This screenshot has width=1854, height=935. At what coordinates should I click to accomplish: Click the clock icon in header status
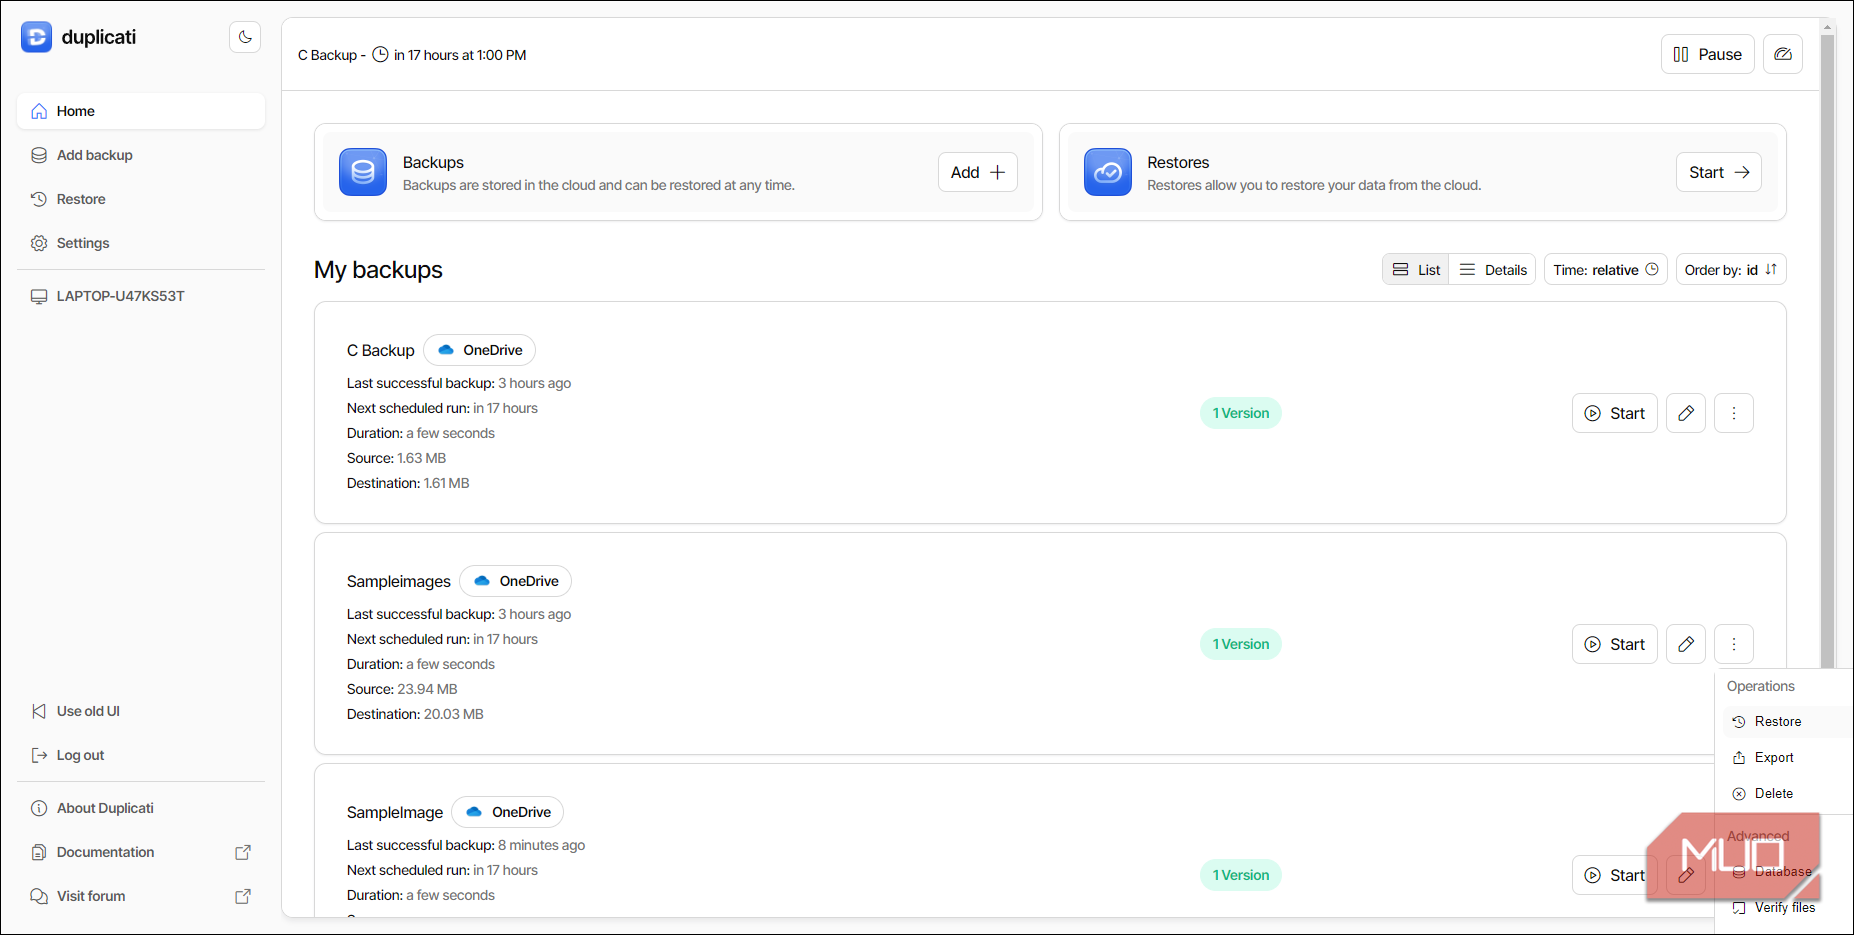(380, 55)
